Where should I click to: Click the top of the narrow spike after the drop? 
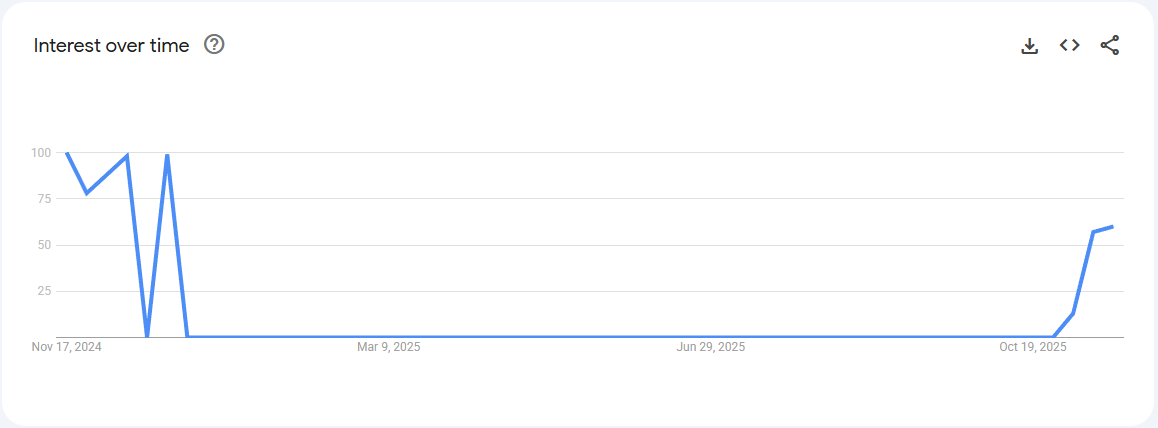click(167, 156)
